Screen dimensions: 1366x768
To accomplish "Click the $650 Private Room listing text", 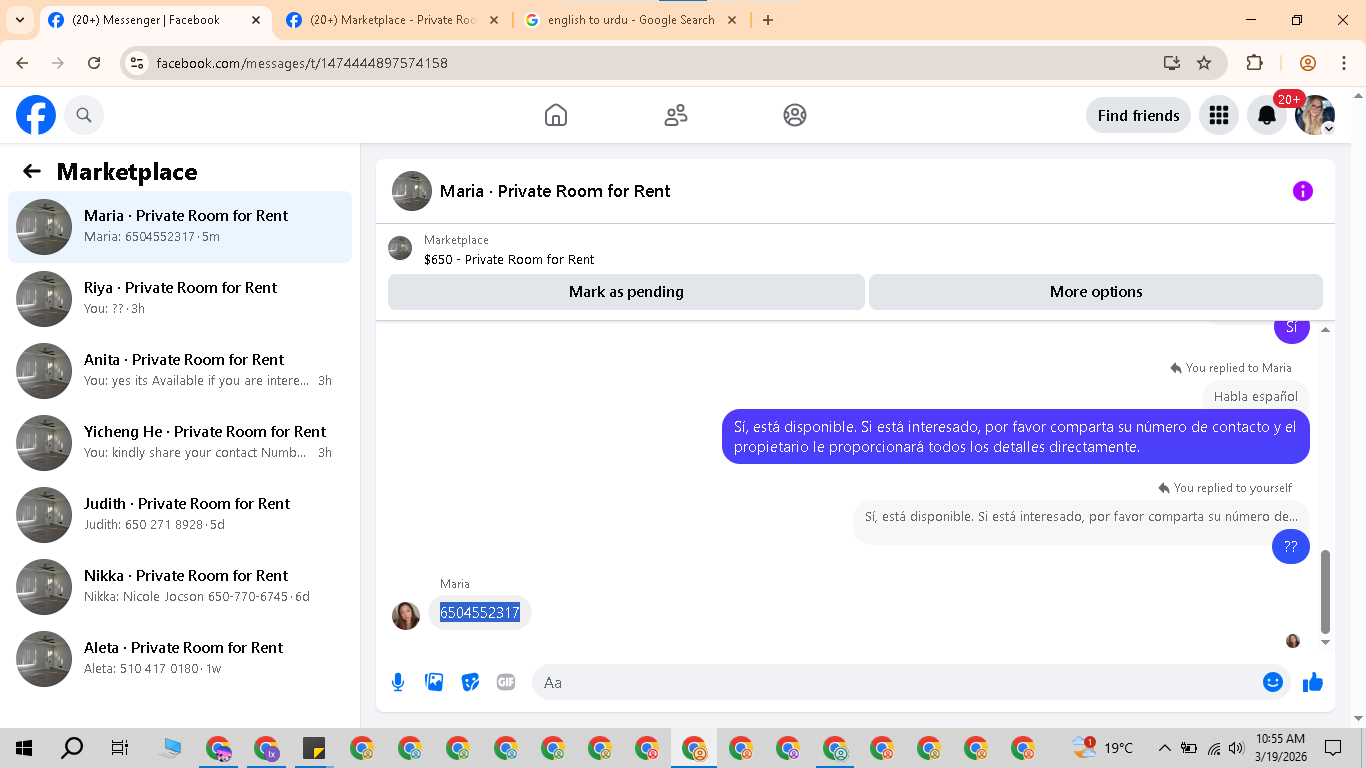I will click(509, 259).
